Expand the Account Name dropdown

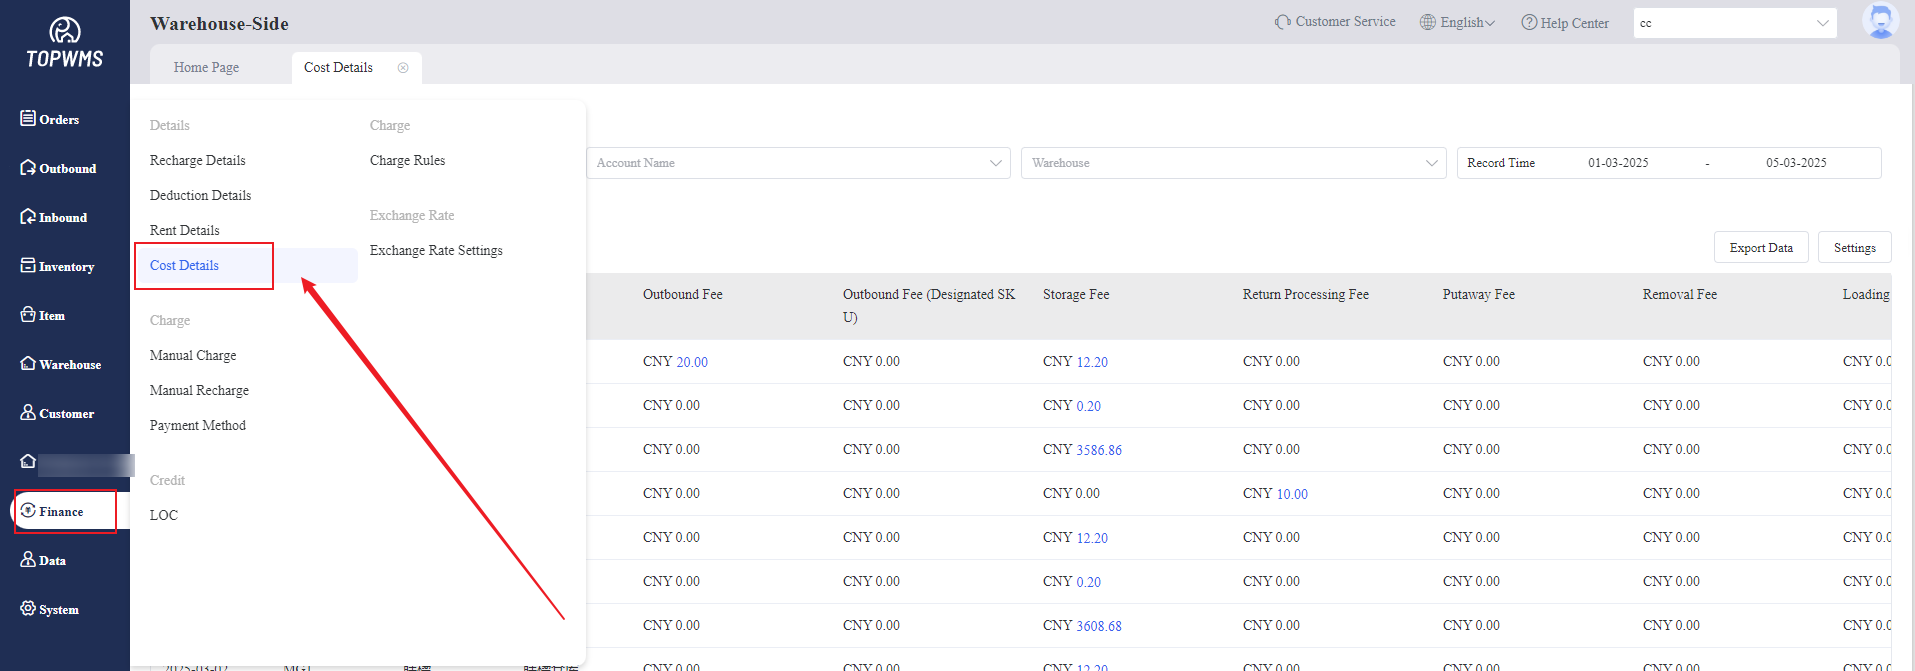point(797,163)
